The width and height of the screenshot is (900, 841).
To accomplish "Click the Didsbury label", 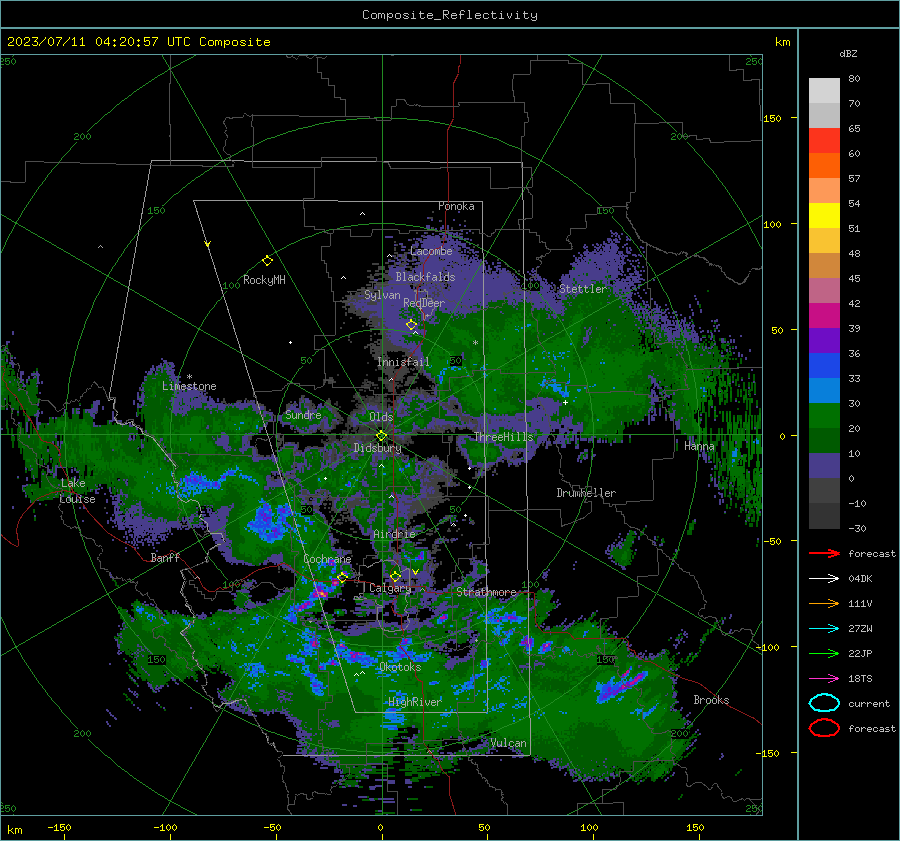I will click(377, 448).
